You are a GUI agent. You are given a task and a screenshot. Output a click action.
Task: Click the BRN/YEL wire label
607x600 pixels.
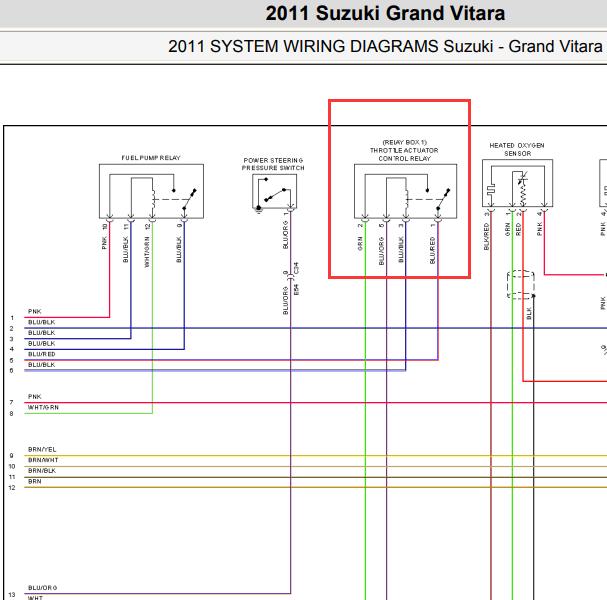(42, 450)
